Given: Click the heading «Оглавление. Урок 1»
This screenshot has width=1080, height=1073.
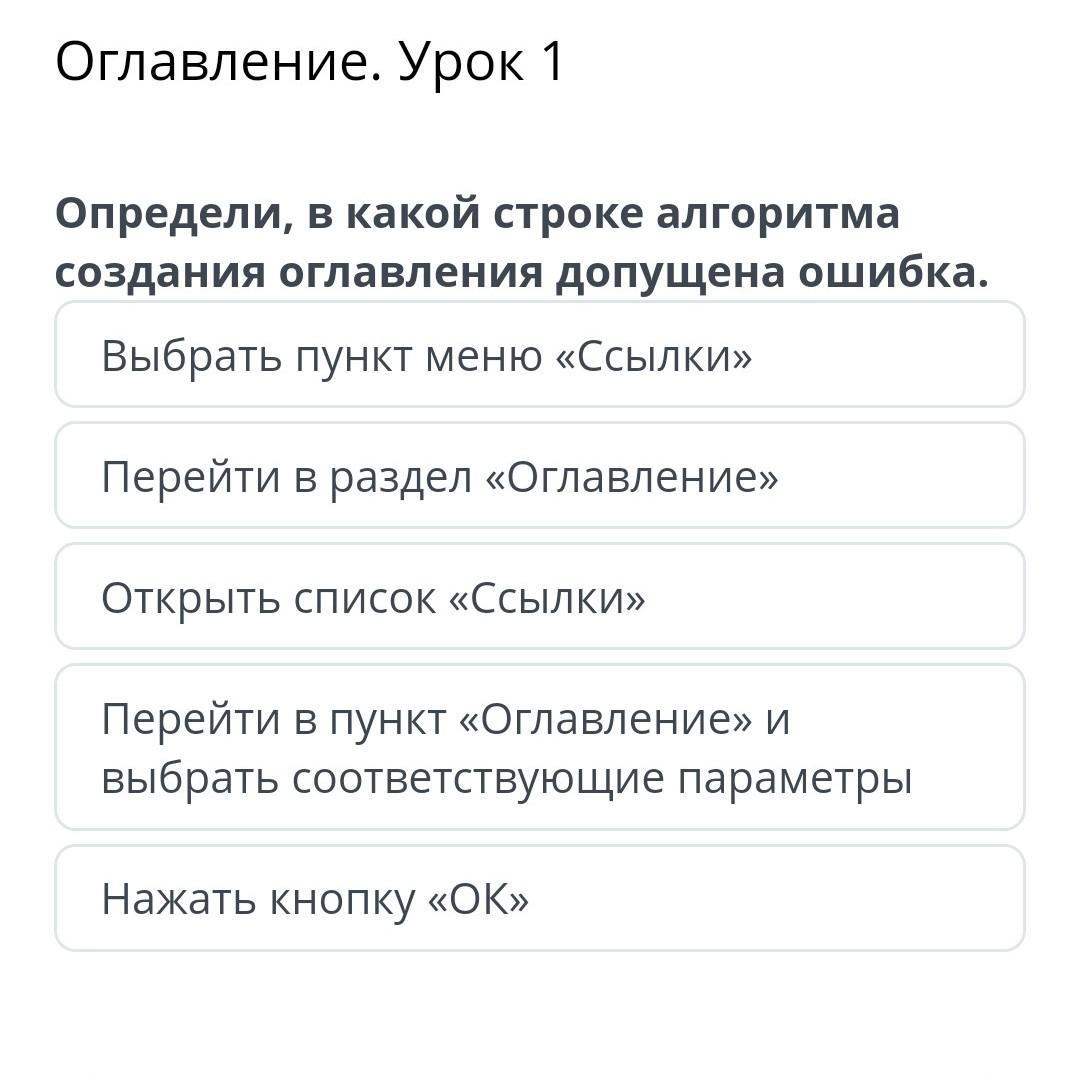Looking at the screenshot, I should click(x=310, y=62).
